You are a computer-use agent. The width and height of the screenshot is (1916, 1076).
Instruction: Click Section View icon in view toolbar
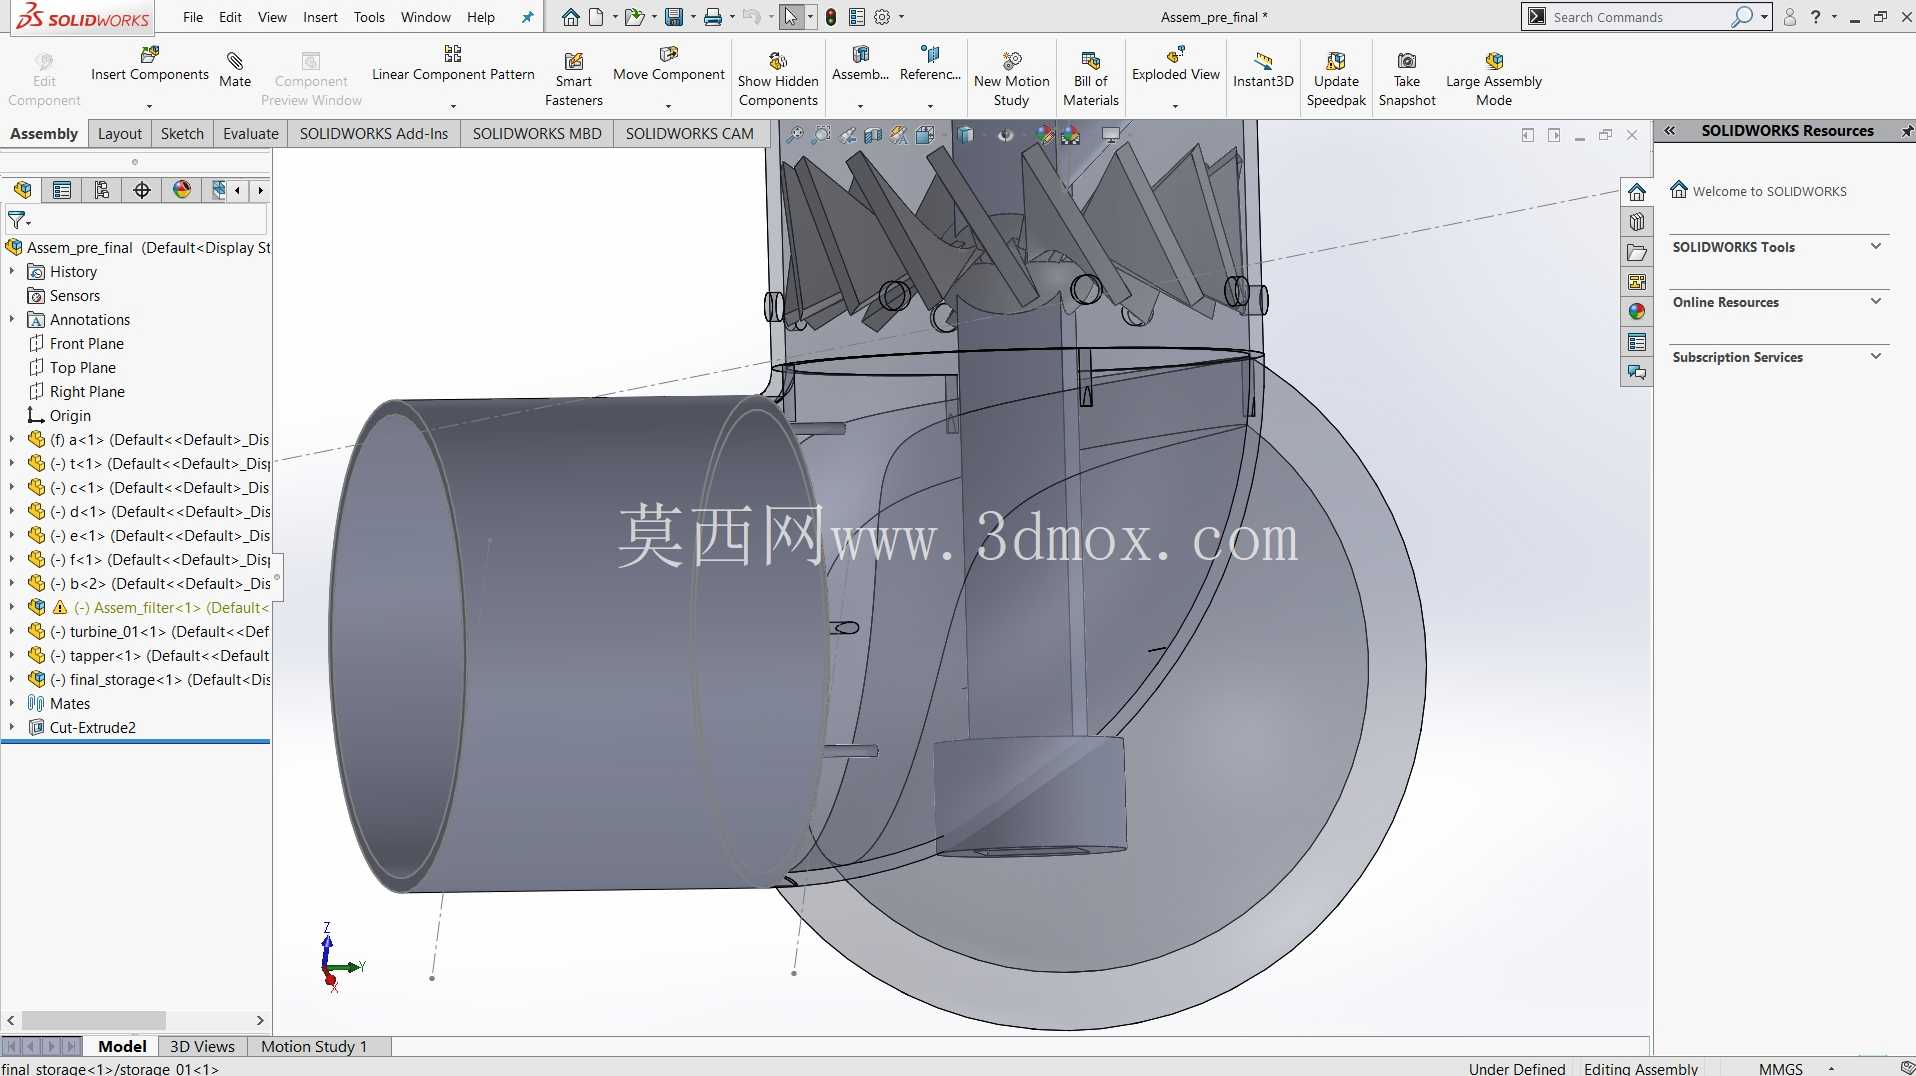[x=873, y=135]
